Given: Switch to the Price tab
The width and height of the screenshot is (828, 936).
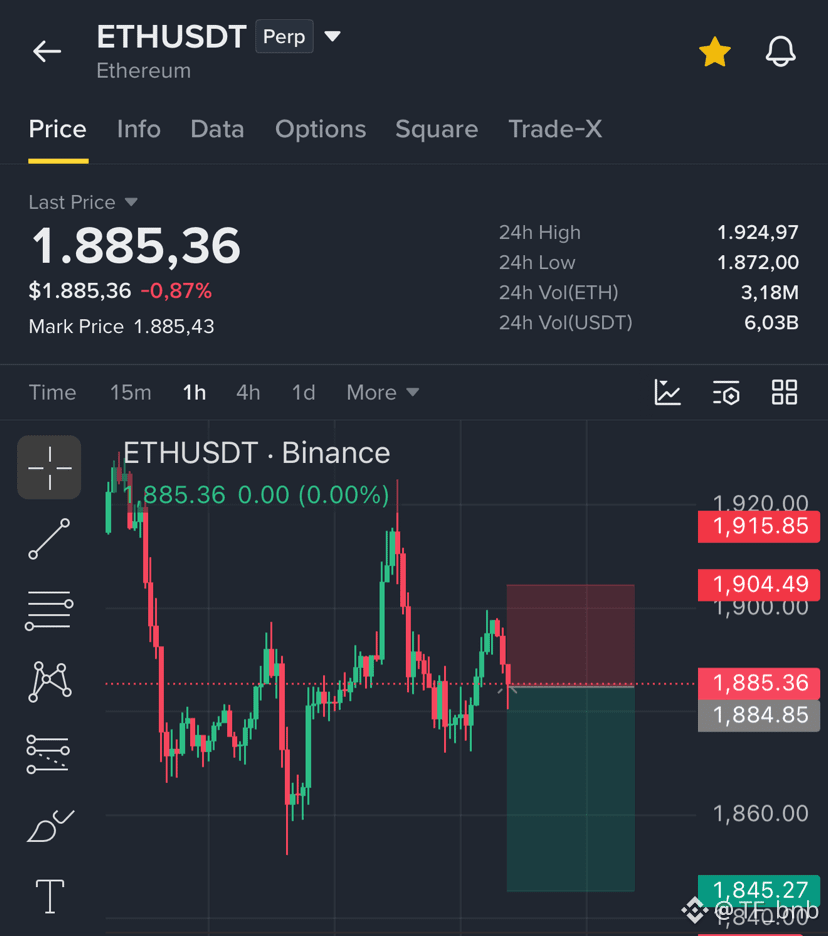Looking at the screenshot, I should pos(58,130).
